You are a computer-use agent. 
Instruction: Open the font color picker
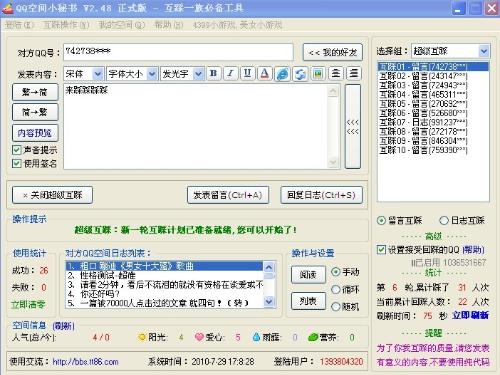[265, 73]
